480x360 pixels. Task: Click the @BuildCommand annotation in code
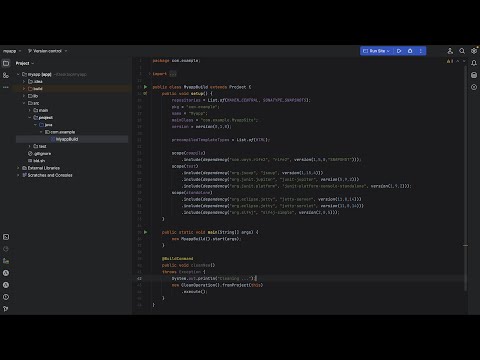click(x=177, y=259)
